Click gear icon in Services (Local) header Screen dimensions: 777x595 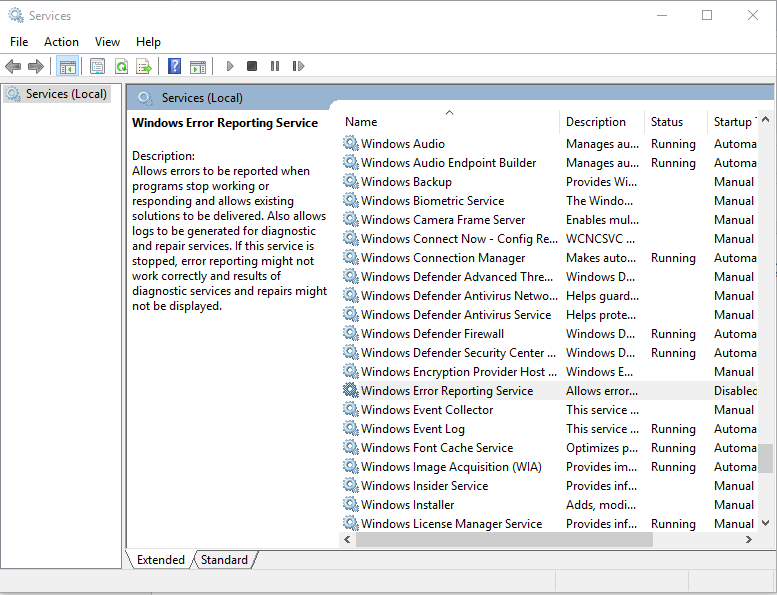click(145, 98)
